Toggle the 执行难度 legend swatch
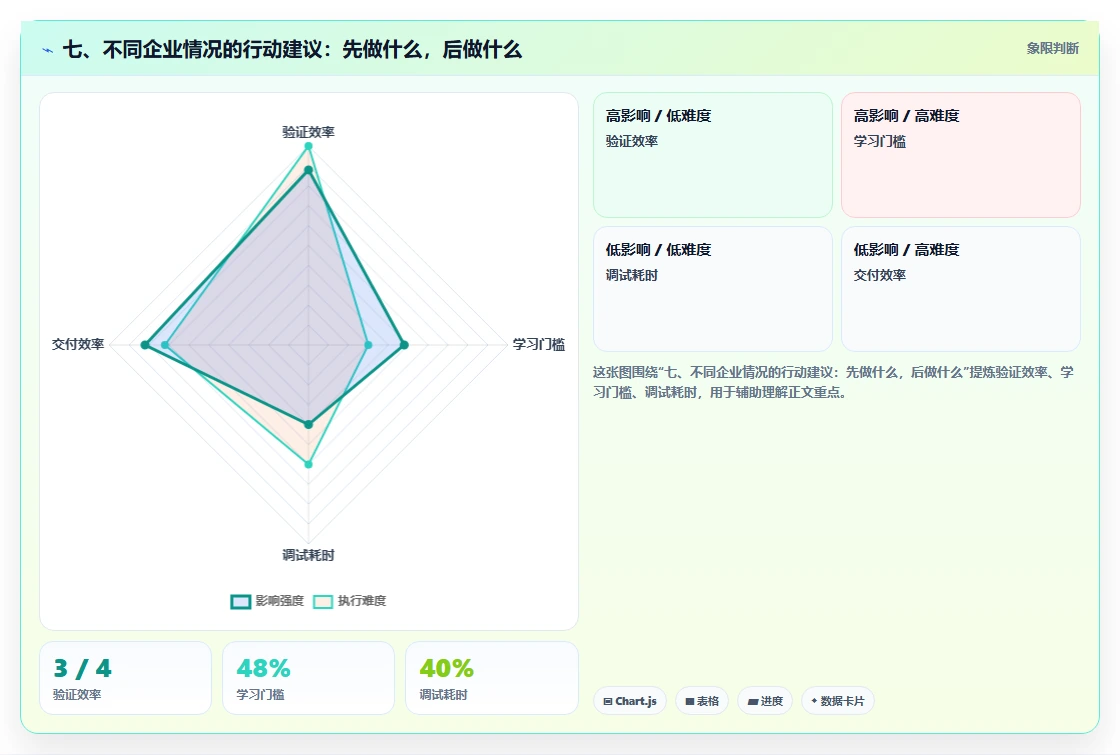 [323, 601]
